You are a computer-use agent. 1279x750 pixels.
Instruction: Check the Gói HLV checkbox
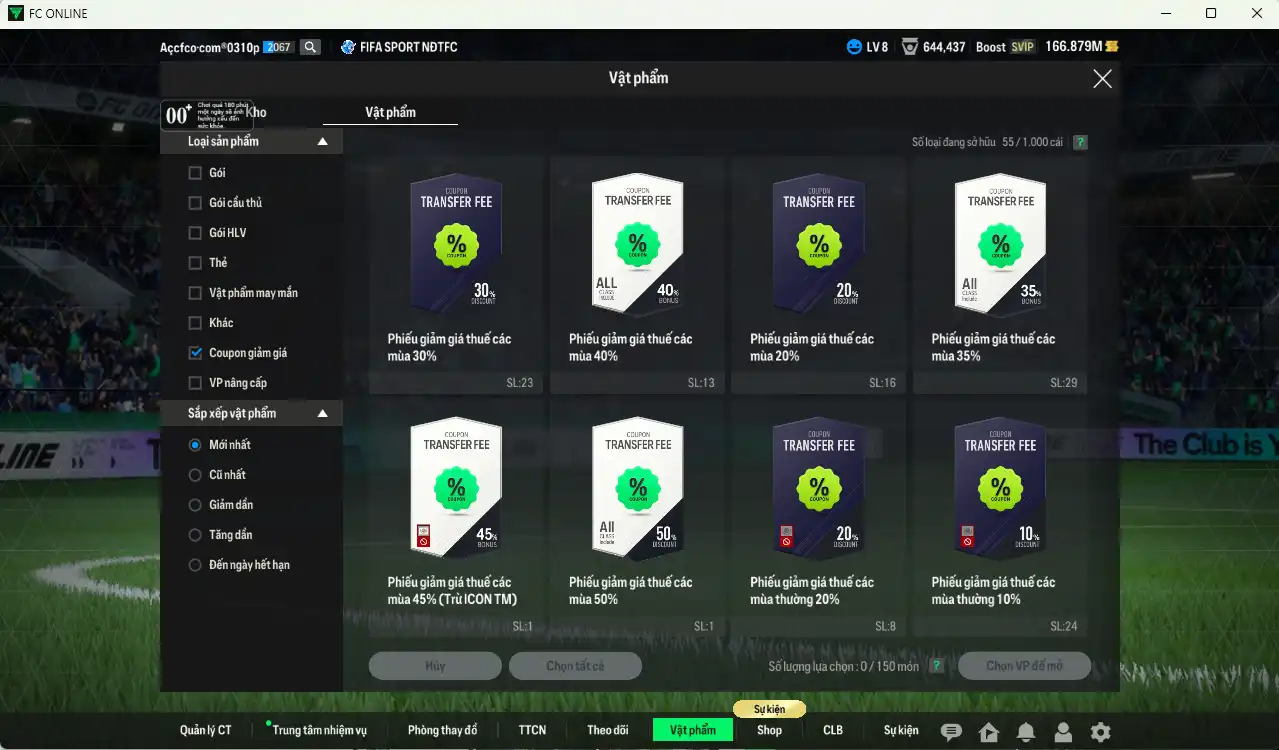point(195,233)
